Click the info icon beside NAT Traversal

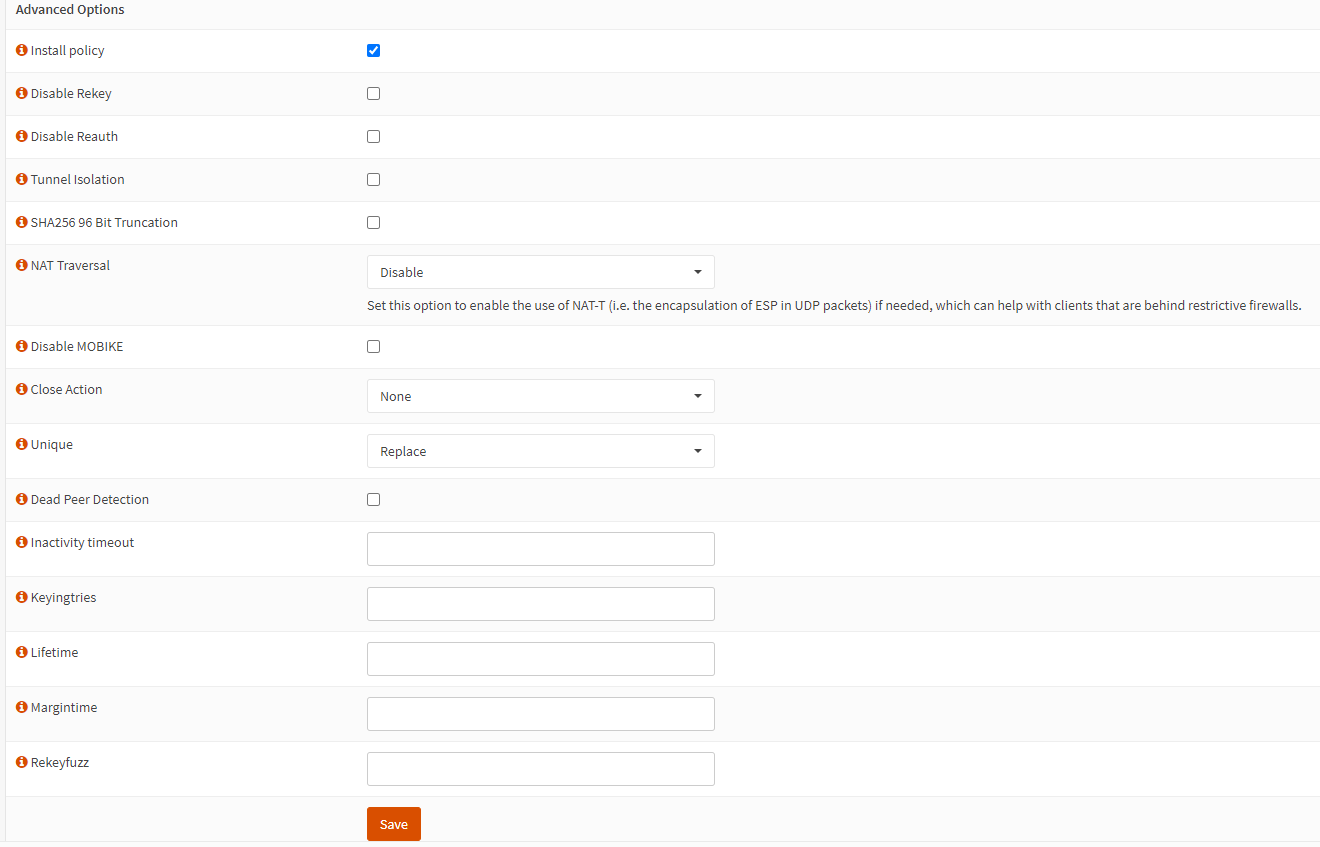click(22, 265)
